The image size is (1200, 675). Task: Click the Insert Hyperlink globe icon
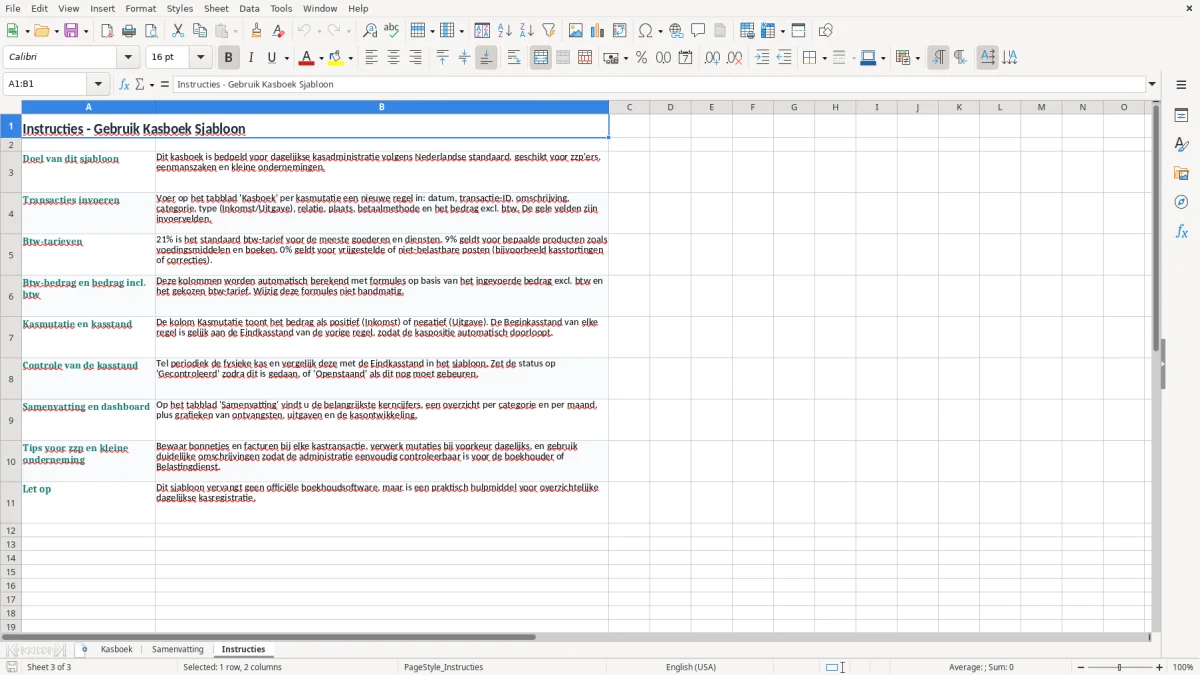(677, 31)
